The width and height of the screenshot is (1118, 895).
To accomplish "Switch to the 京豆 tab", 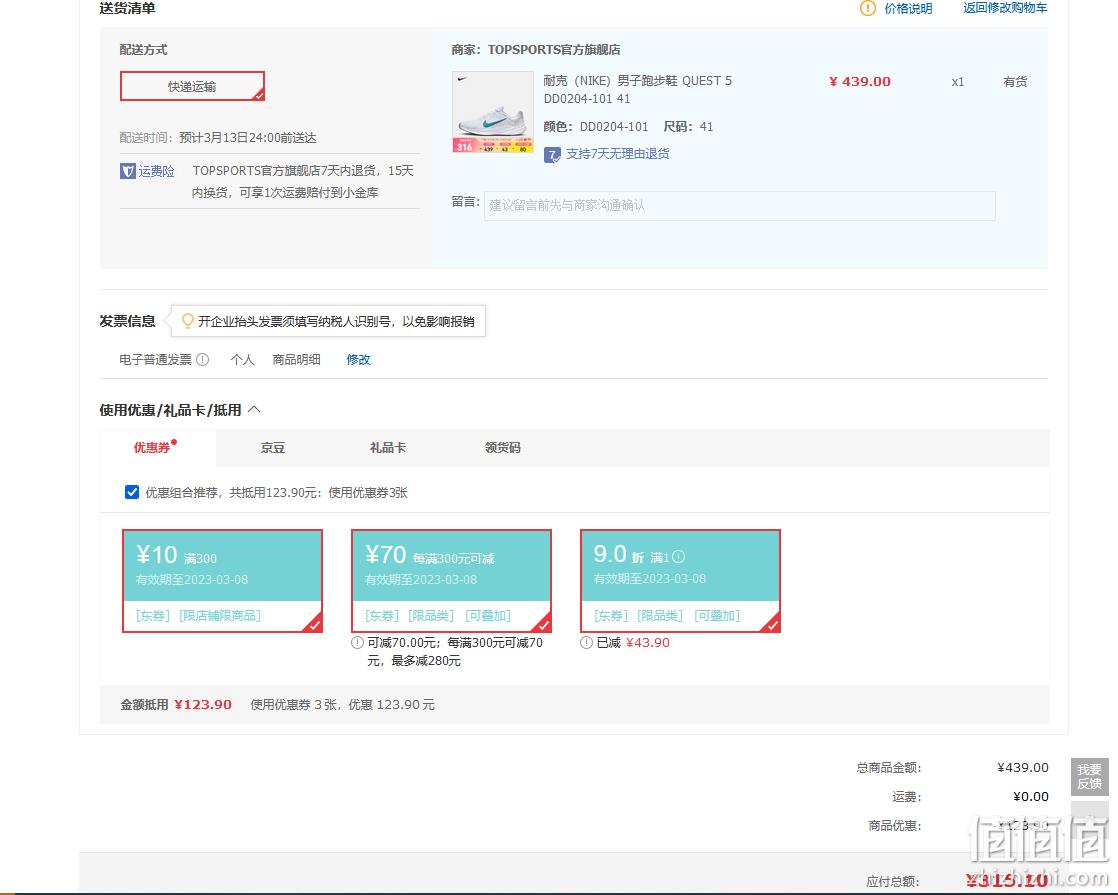I will [272, 448].
